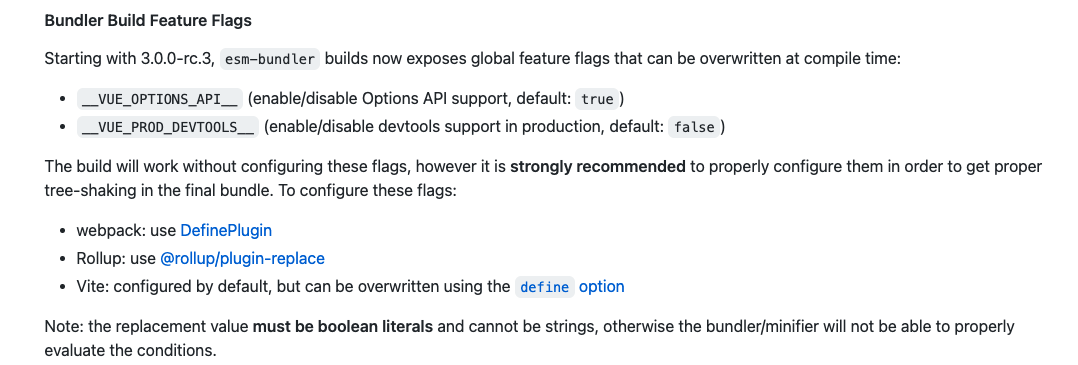
Task: Click the 'option' link after define
Action: tap(602, 287)
